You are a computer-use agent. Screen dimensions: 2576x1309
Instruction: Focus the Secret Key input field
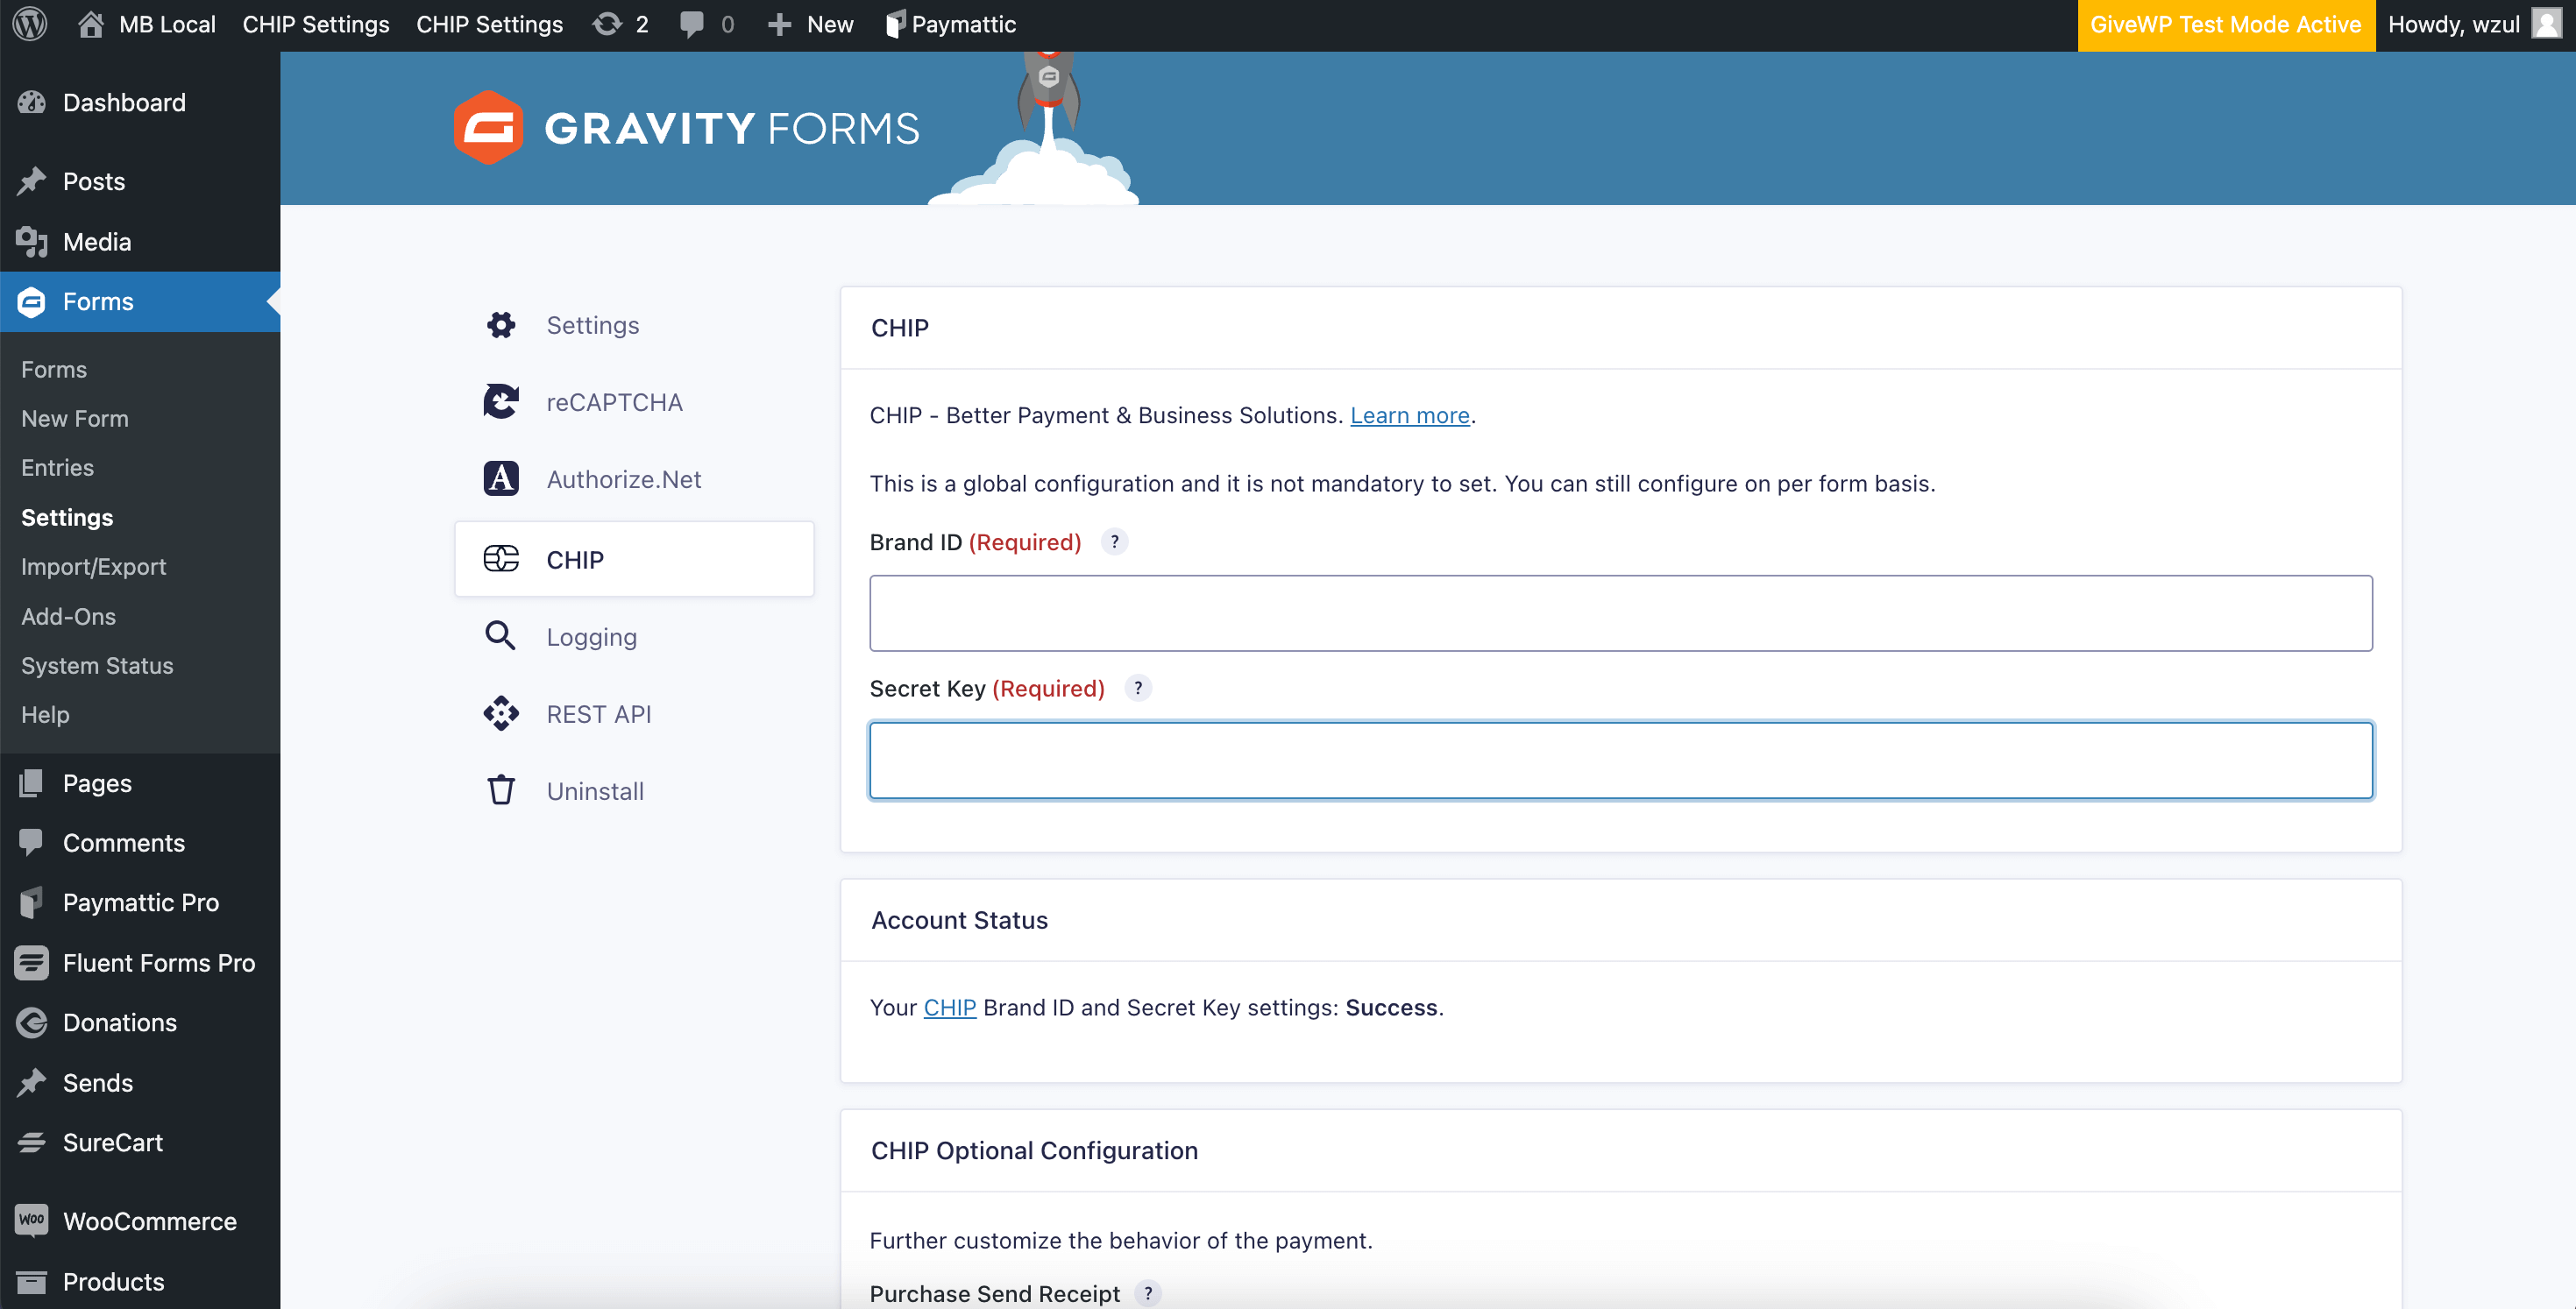coord(1621,760)
